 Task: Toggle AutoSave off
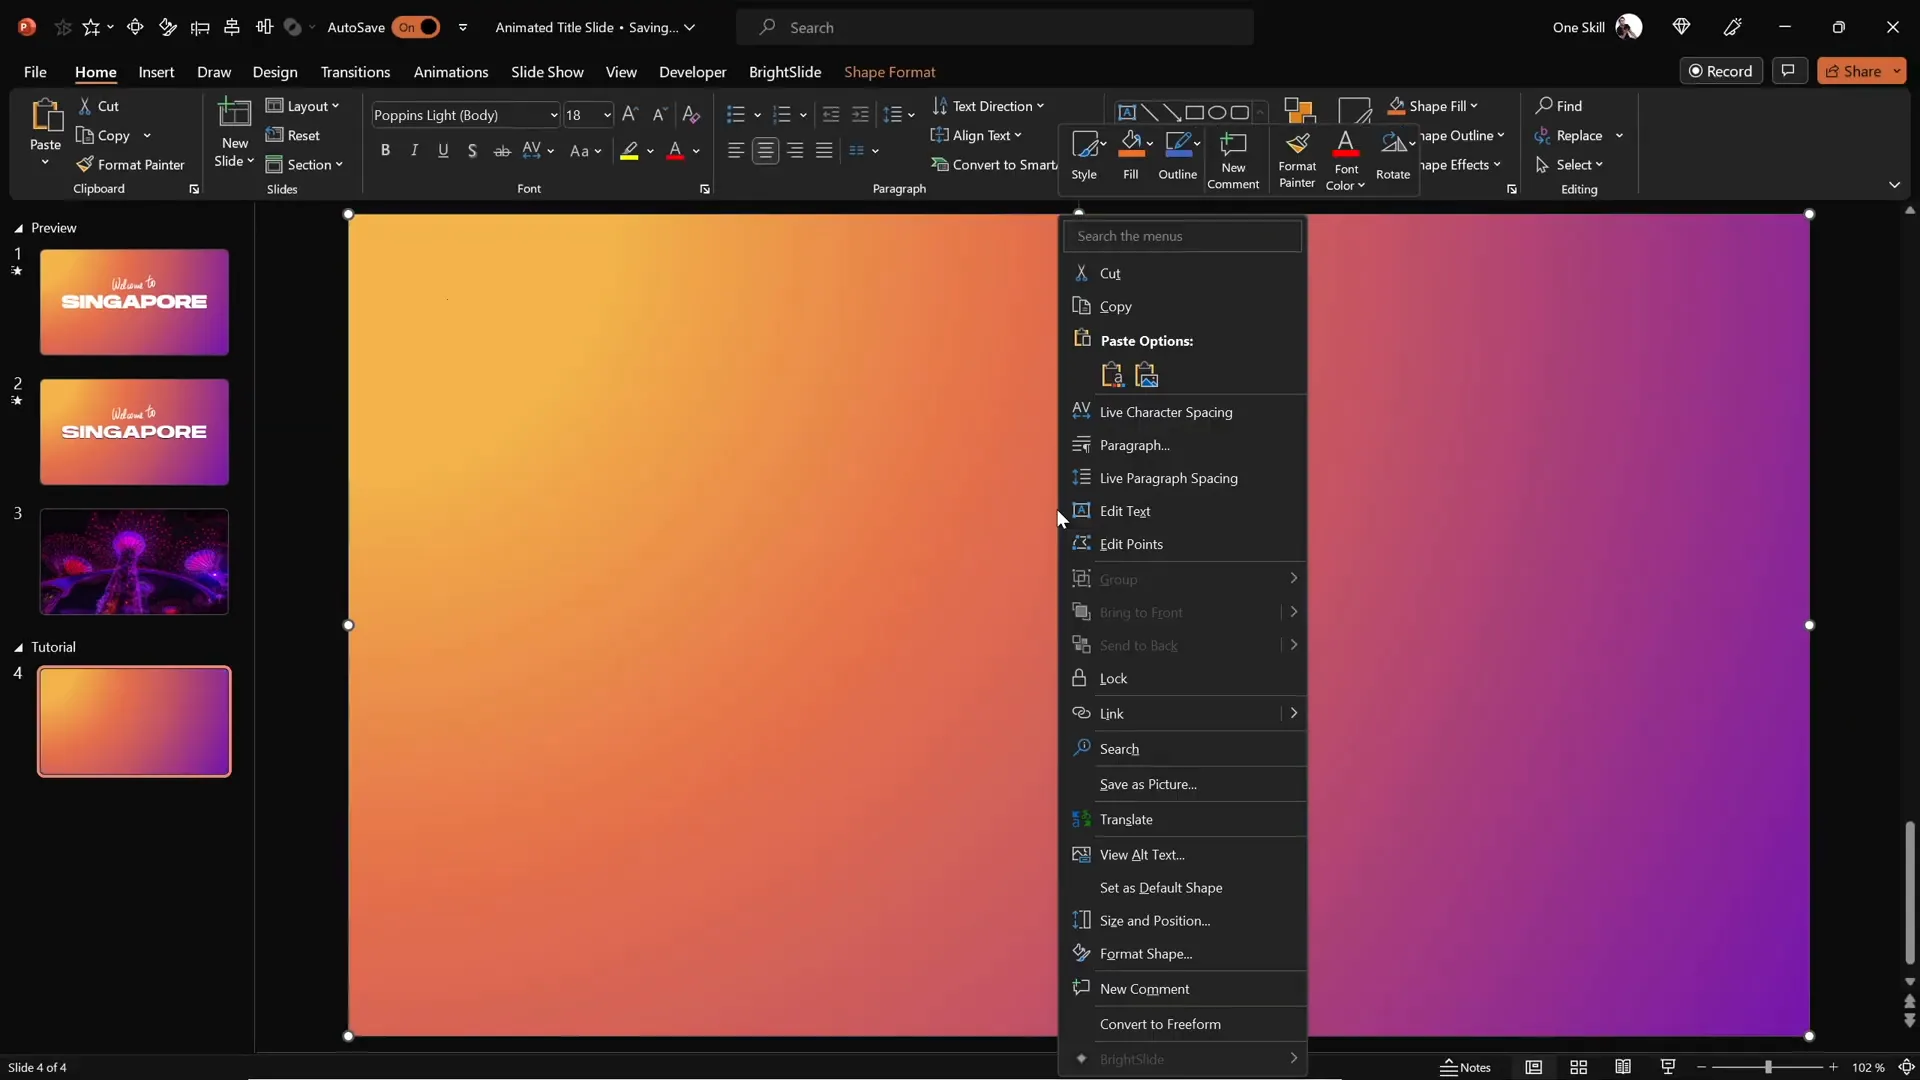pos(418,27)
